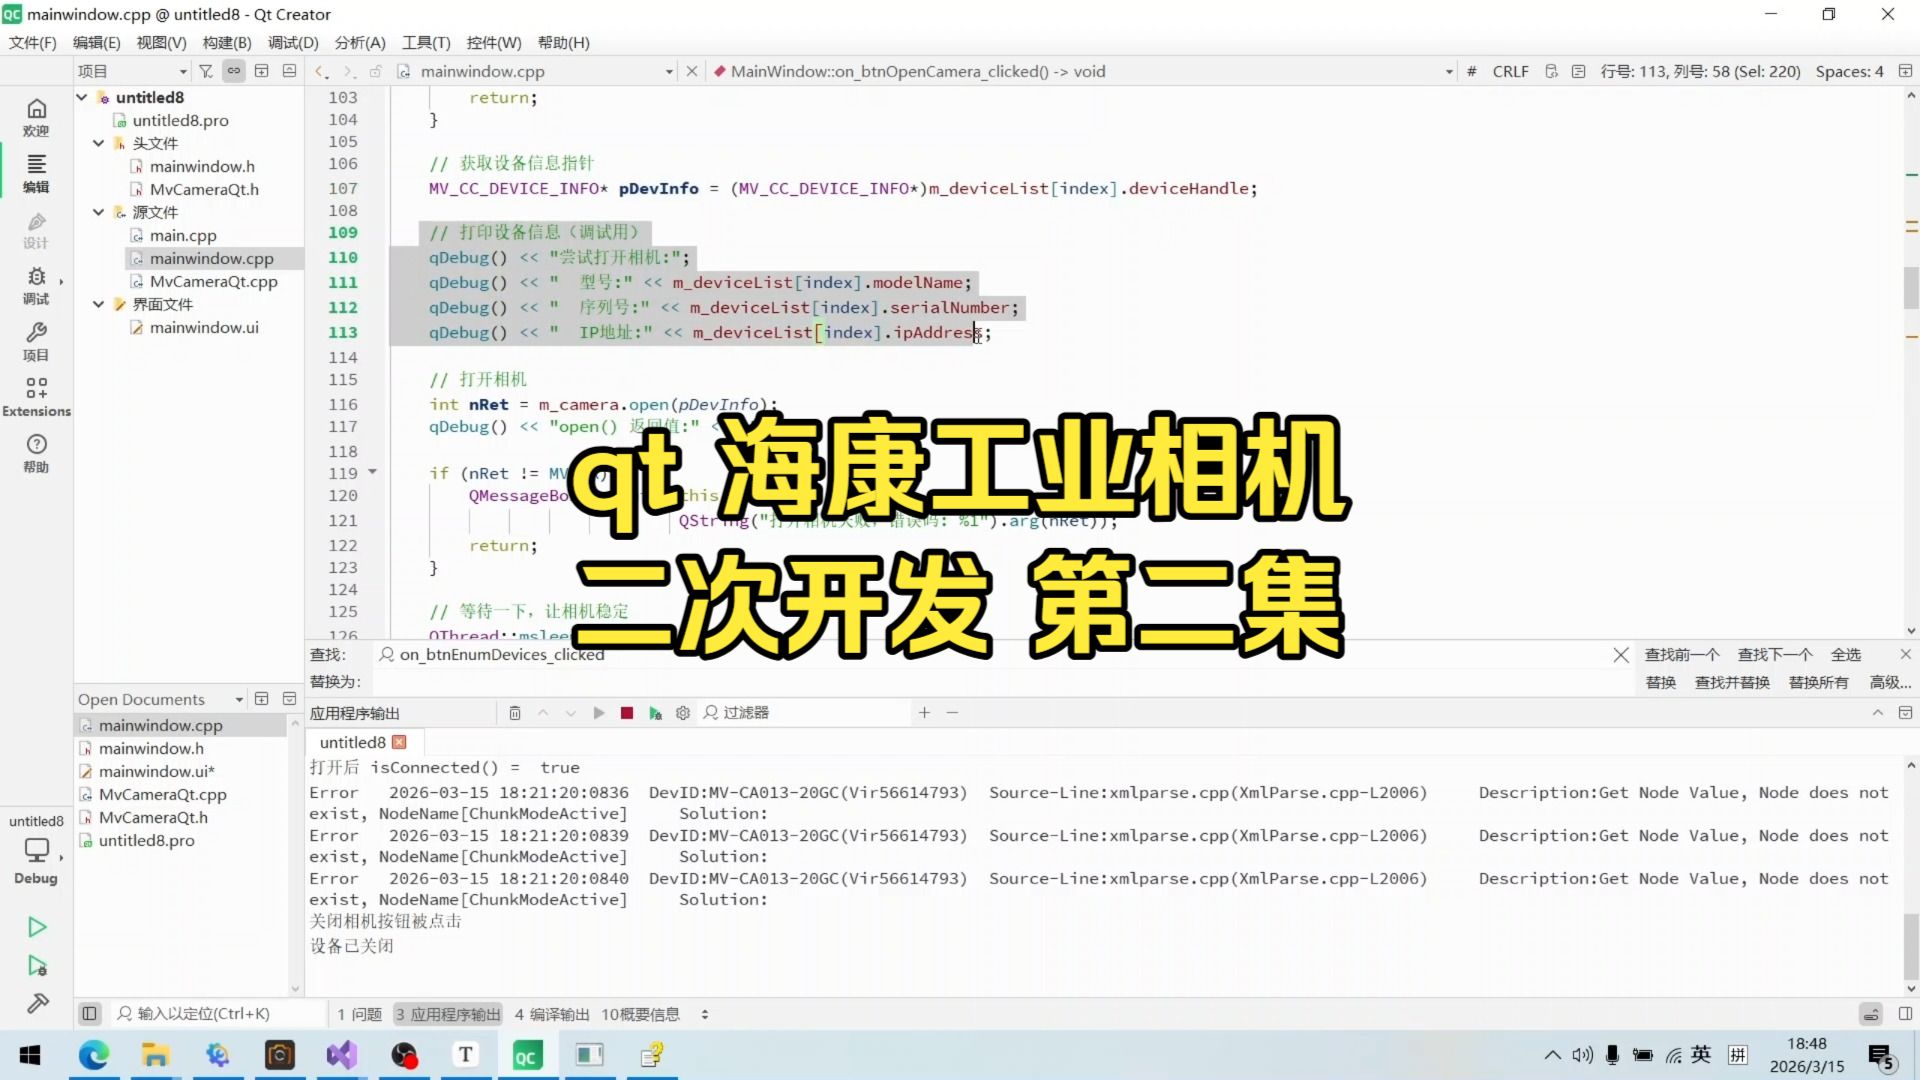Open the 文件(F) menu
Screen dimensions: 1920x1080
[x=33, y=43]
